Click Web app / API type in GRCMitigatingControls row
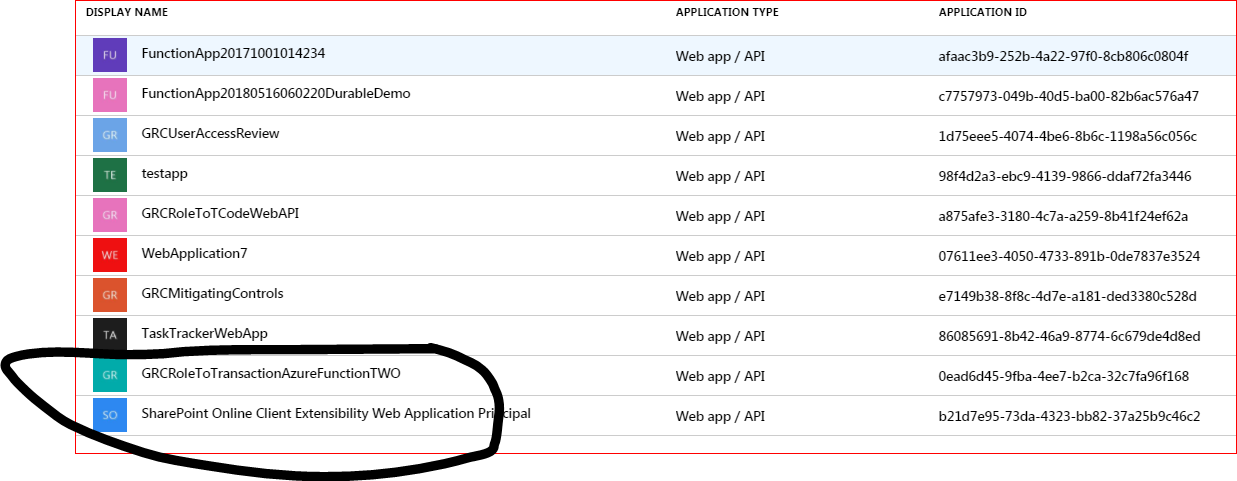This screenshot has height=481, width=1237. coord(720,296)
